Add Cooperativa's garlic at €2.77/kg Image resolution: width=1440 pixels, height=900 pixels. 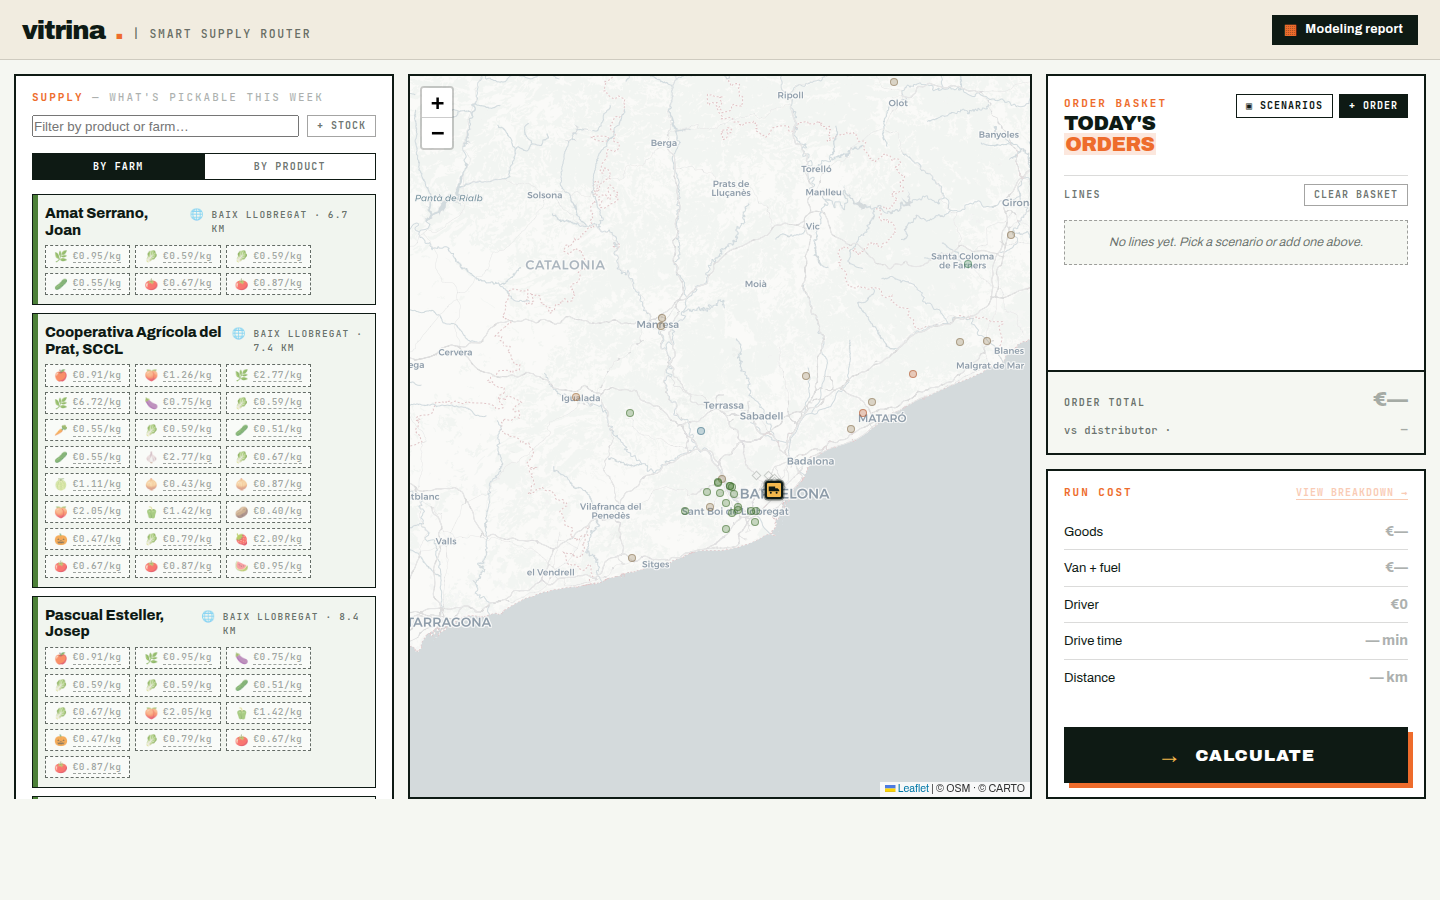point(178,457)
